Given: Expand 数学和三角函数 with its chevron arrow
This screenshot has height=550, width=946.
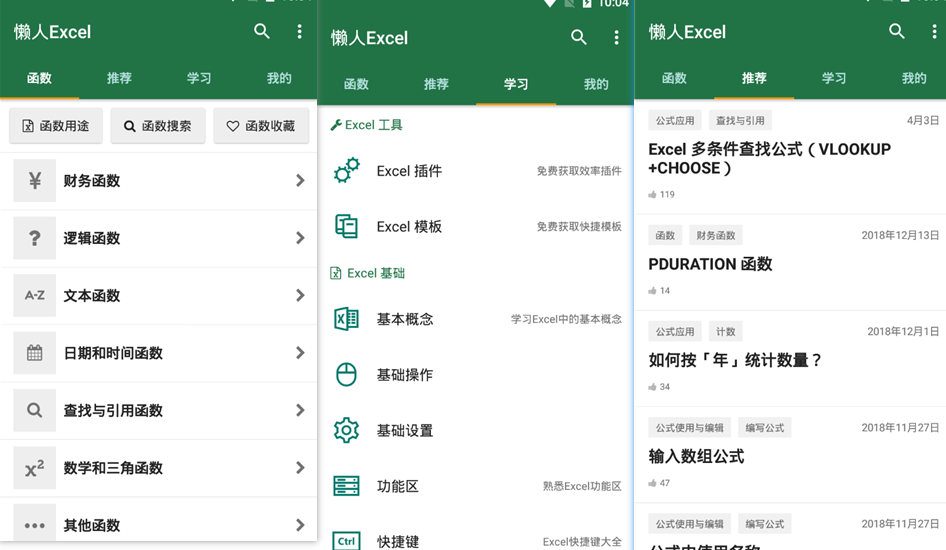Looking at the screenshot, I should tap(300, 468).
